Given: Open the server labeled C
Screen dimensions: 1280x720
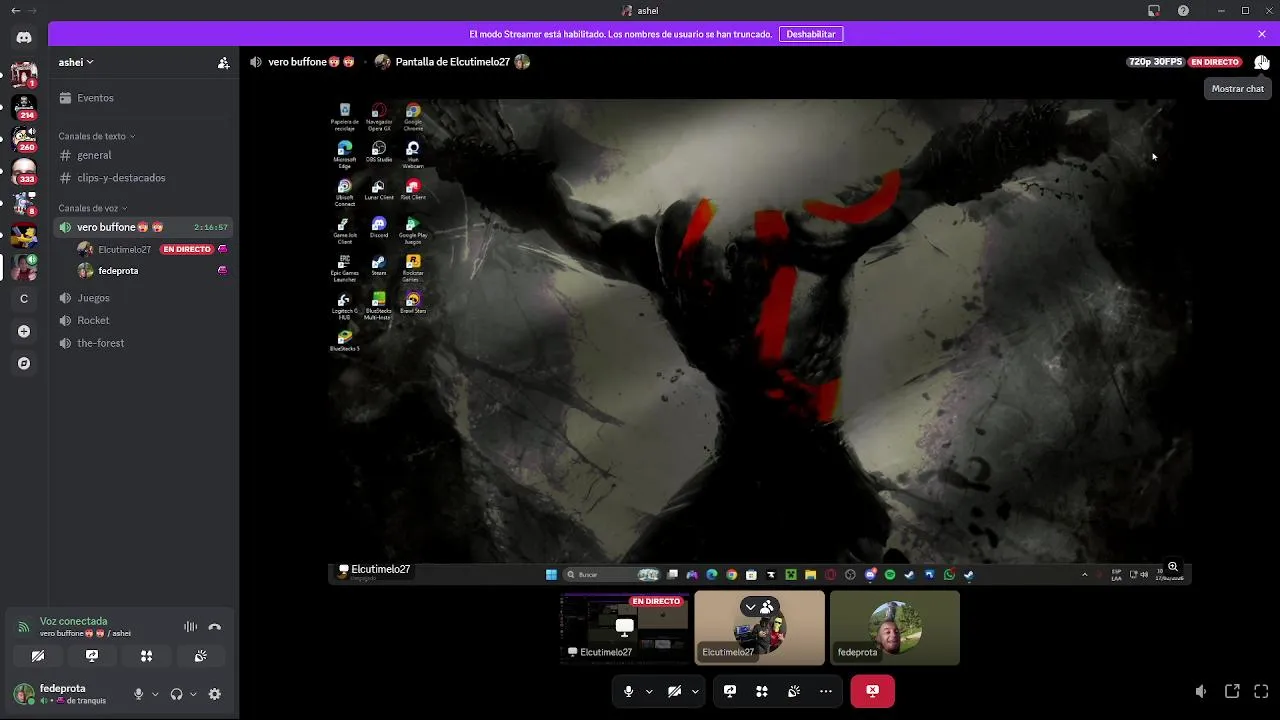Looking at the screenshot, I should tap(24, 299).
